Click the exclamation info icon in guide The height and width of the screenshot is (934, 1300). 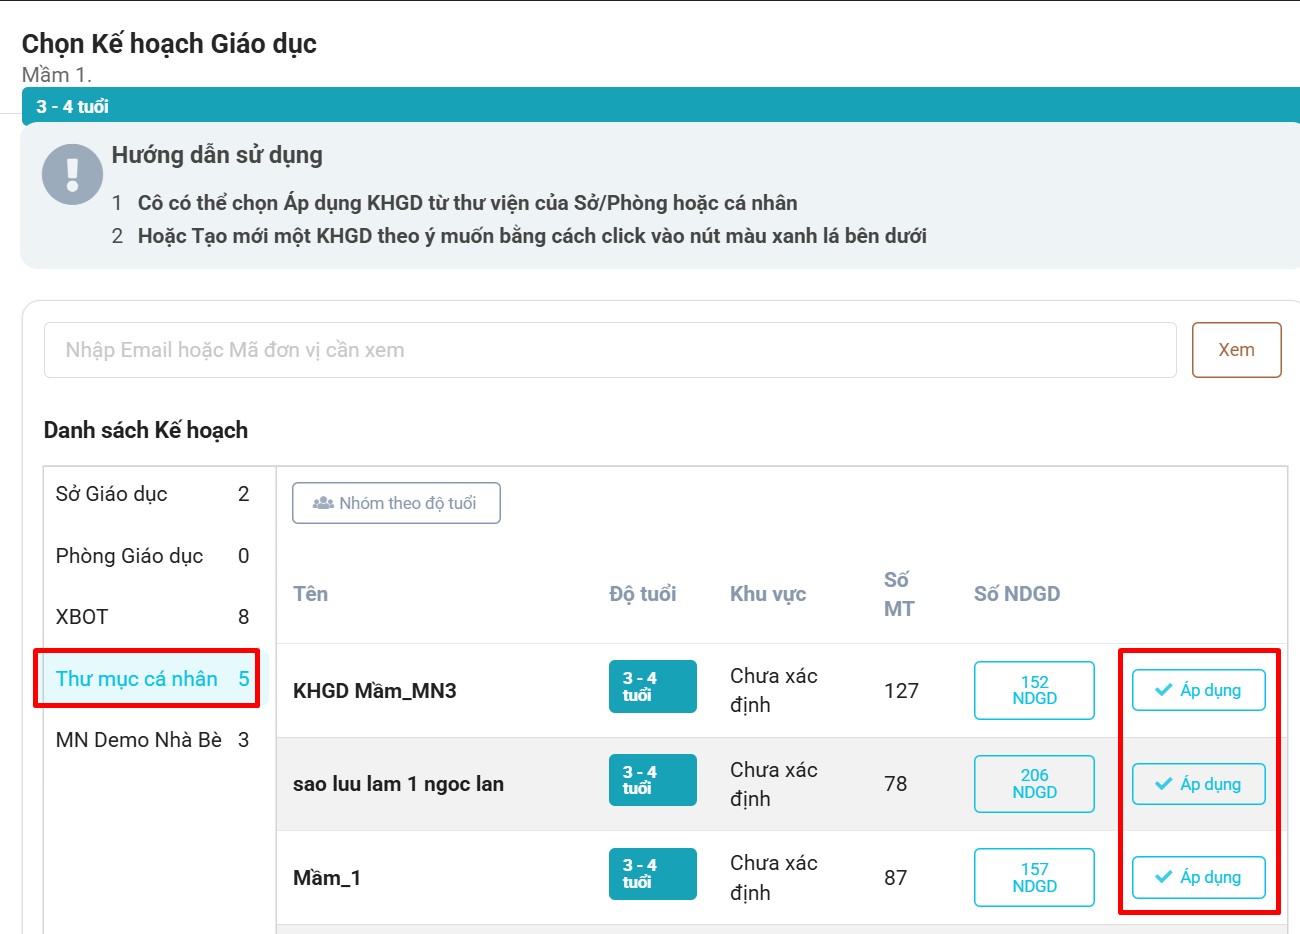tap(72, 174)
